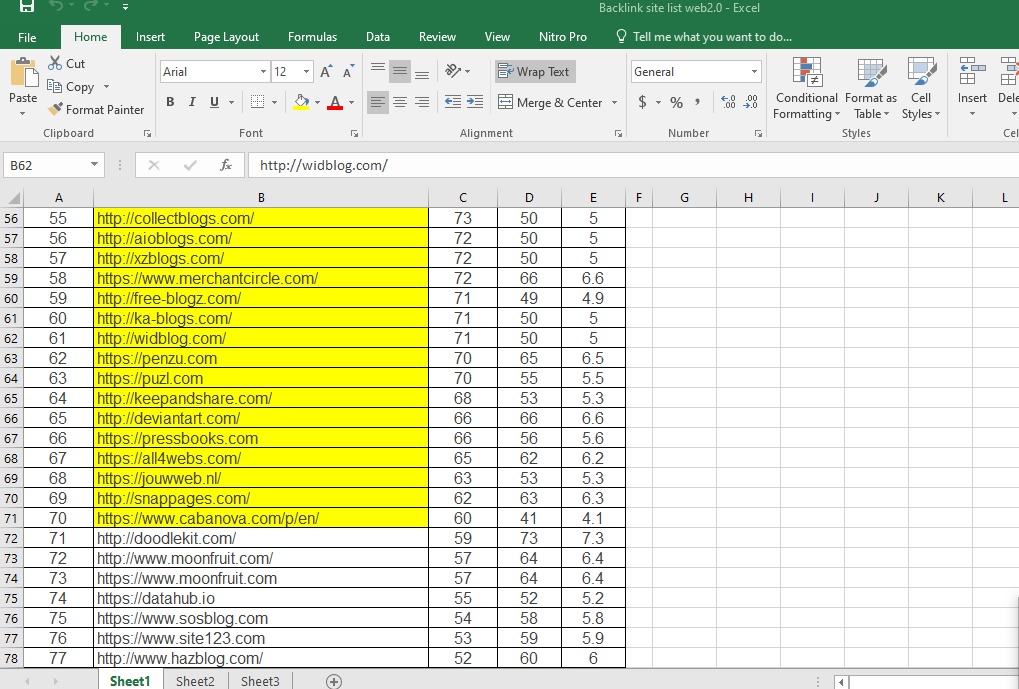The image size is (1019, 689).
Task: Click the Format Painter brush icon
Action: pyautogui.click(x=56, y=110)
